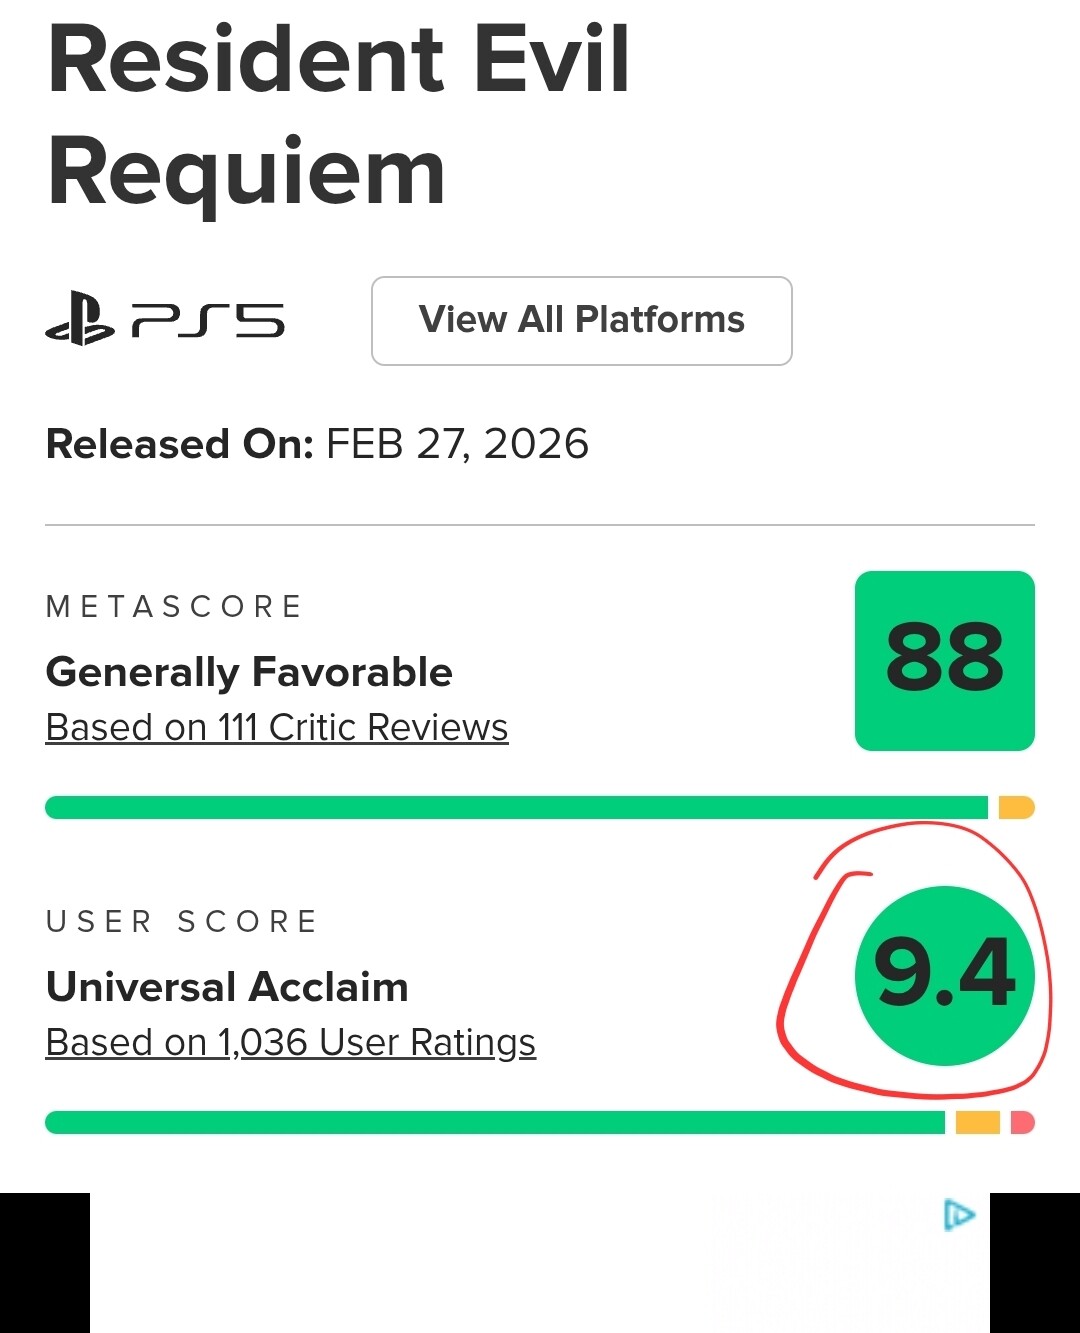
Task: Click the green Metascore 88 badge
Action: click(x=944, y=660)
